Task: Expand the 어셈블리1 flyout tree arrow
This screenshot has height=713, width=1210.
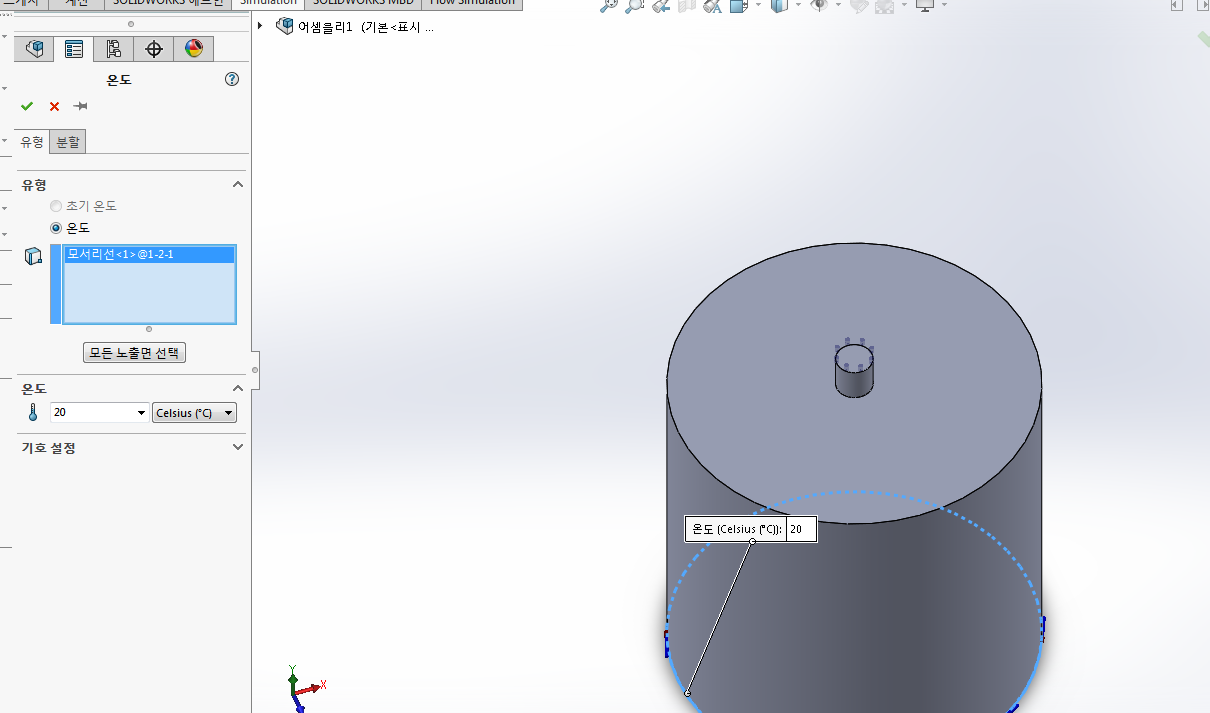Action: pyautogui.click(x=260, y=26)
